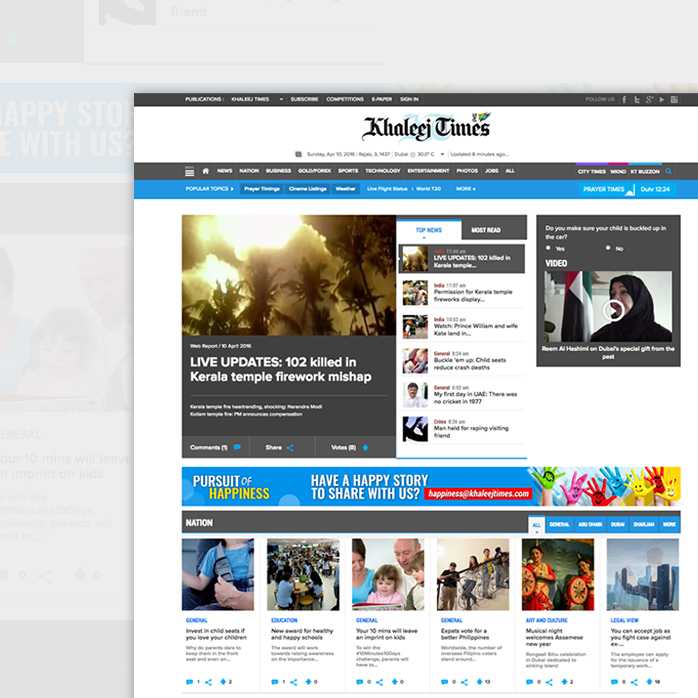Viewport: 698px width, 698px height.
Task: Open comments on 'You can accept job' article
Action: [614, 682]
